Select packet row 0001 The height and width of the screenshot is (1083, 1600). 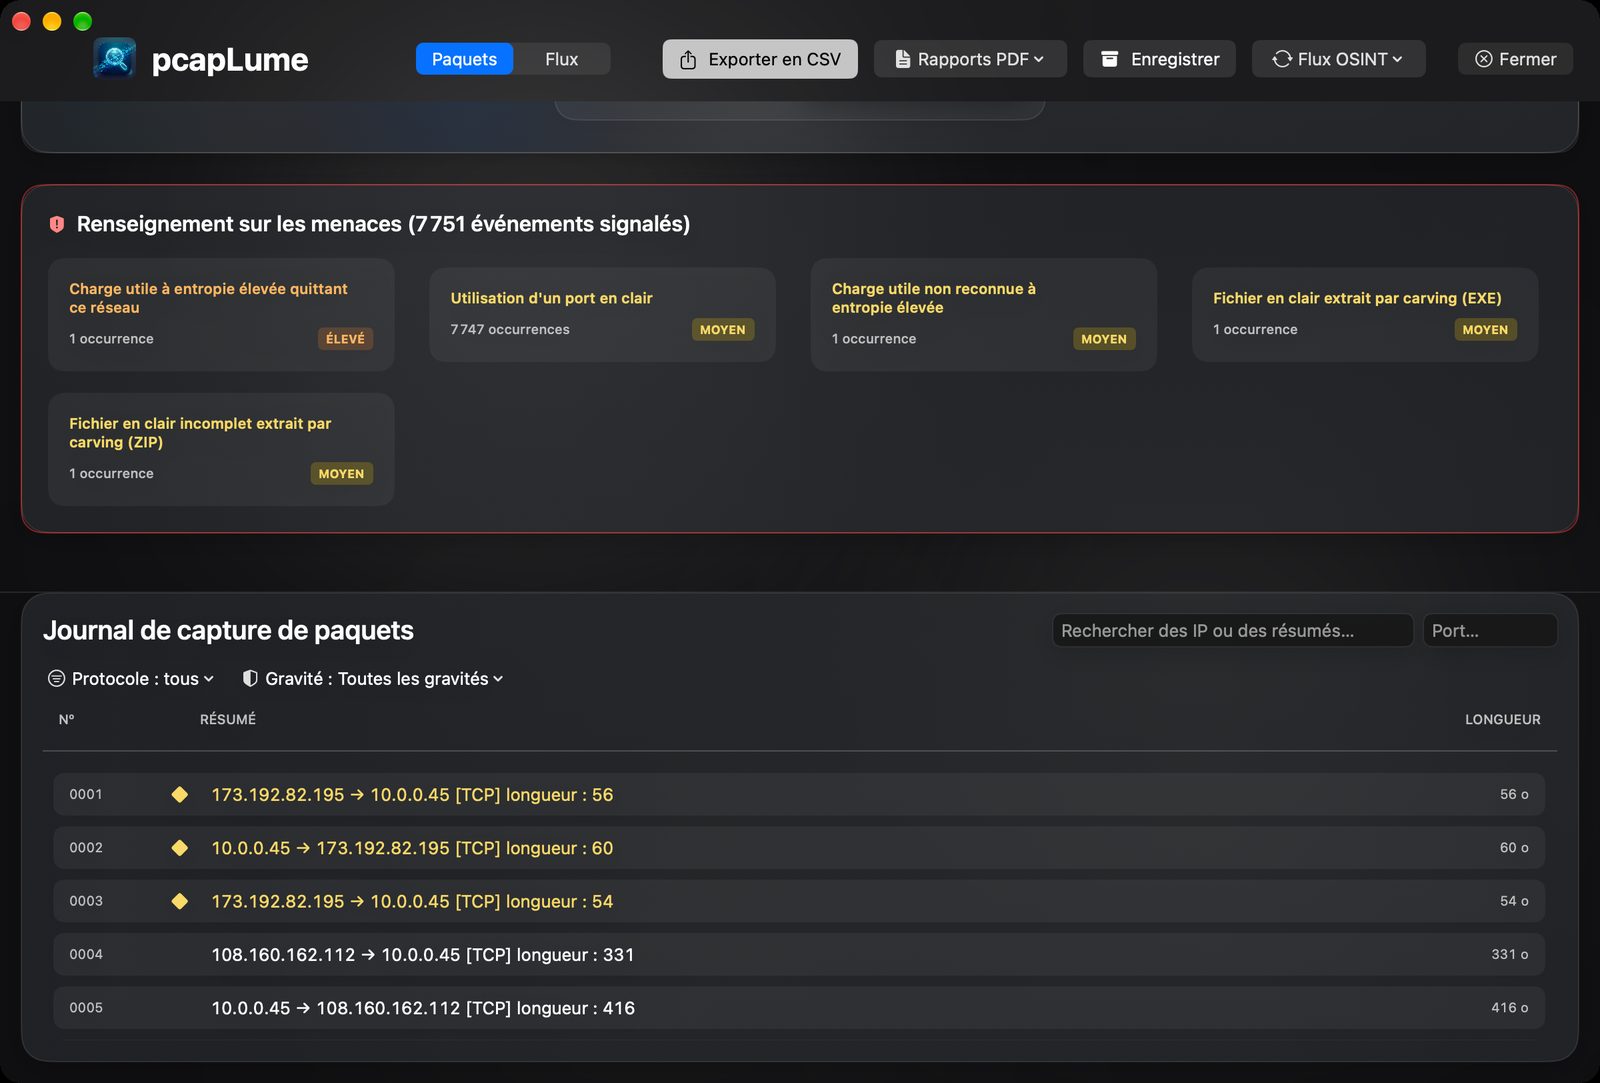799,795
